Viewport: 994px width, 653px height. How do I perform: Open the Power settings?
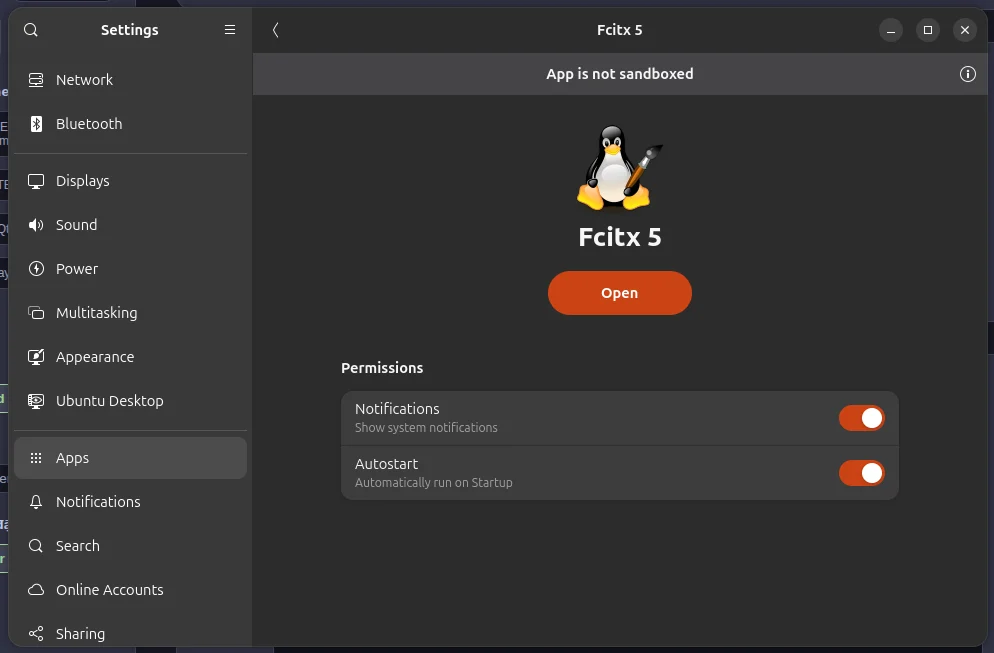[x=131, y=269]
